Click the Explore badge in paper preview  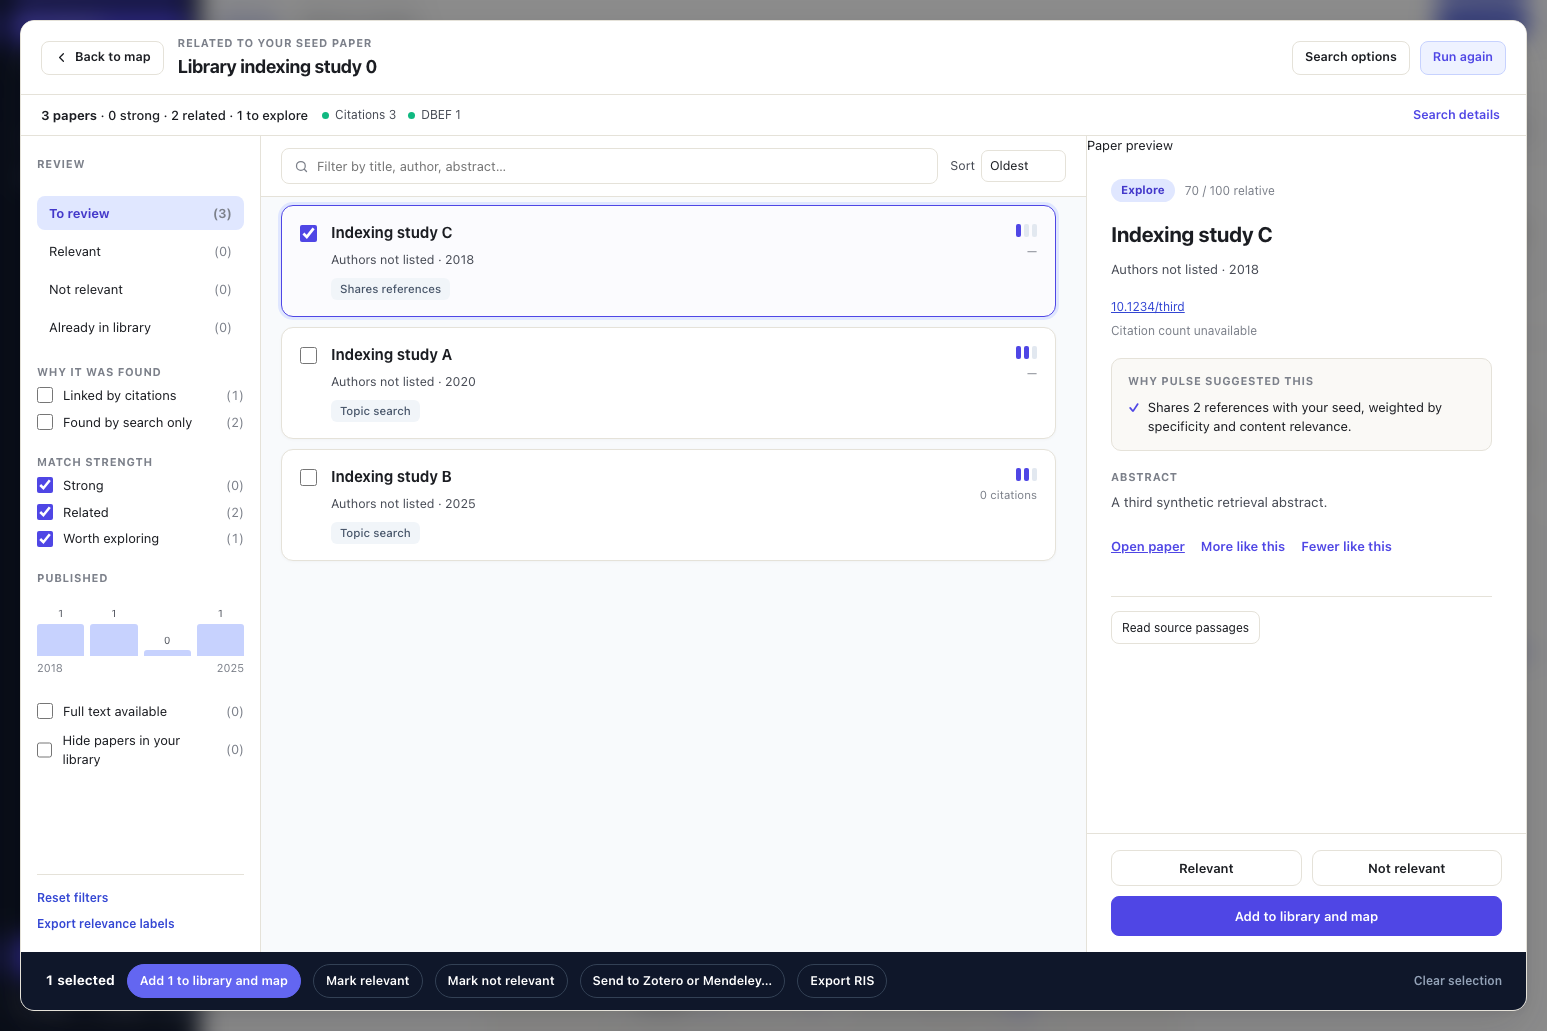pos(1142,190)
